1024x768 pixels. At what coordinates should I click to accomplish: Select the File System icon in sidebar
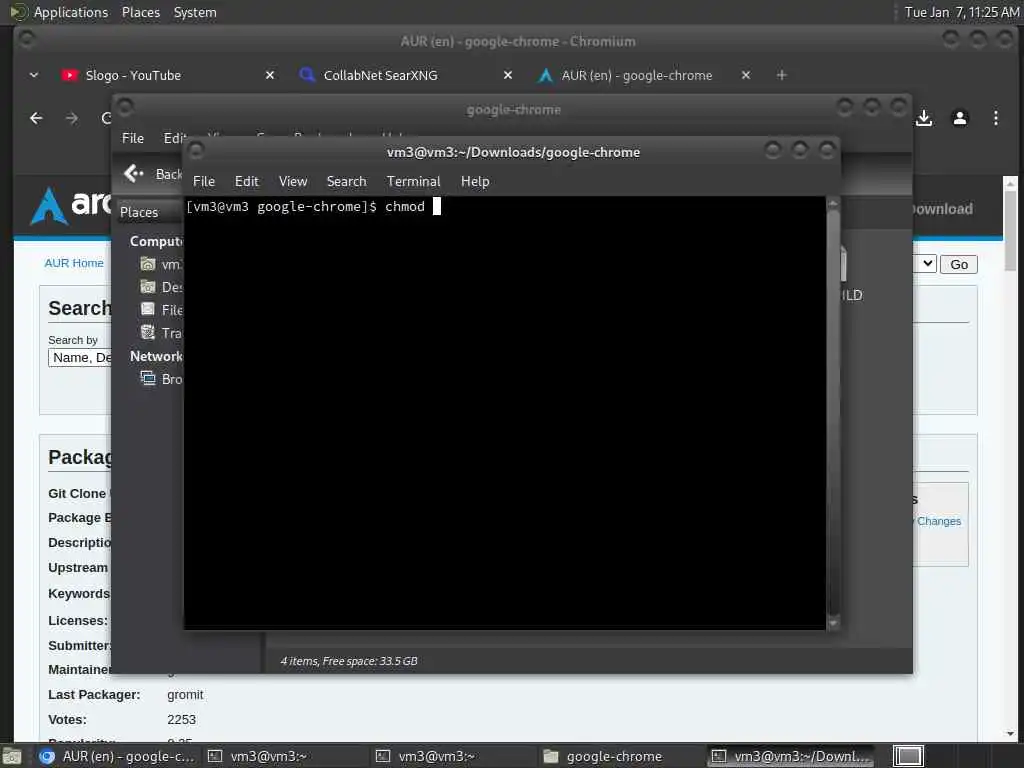148,310
